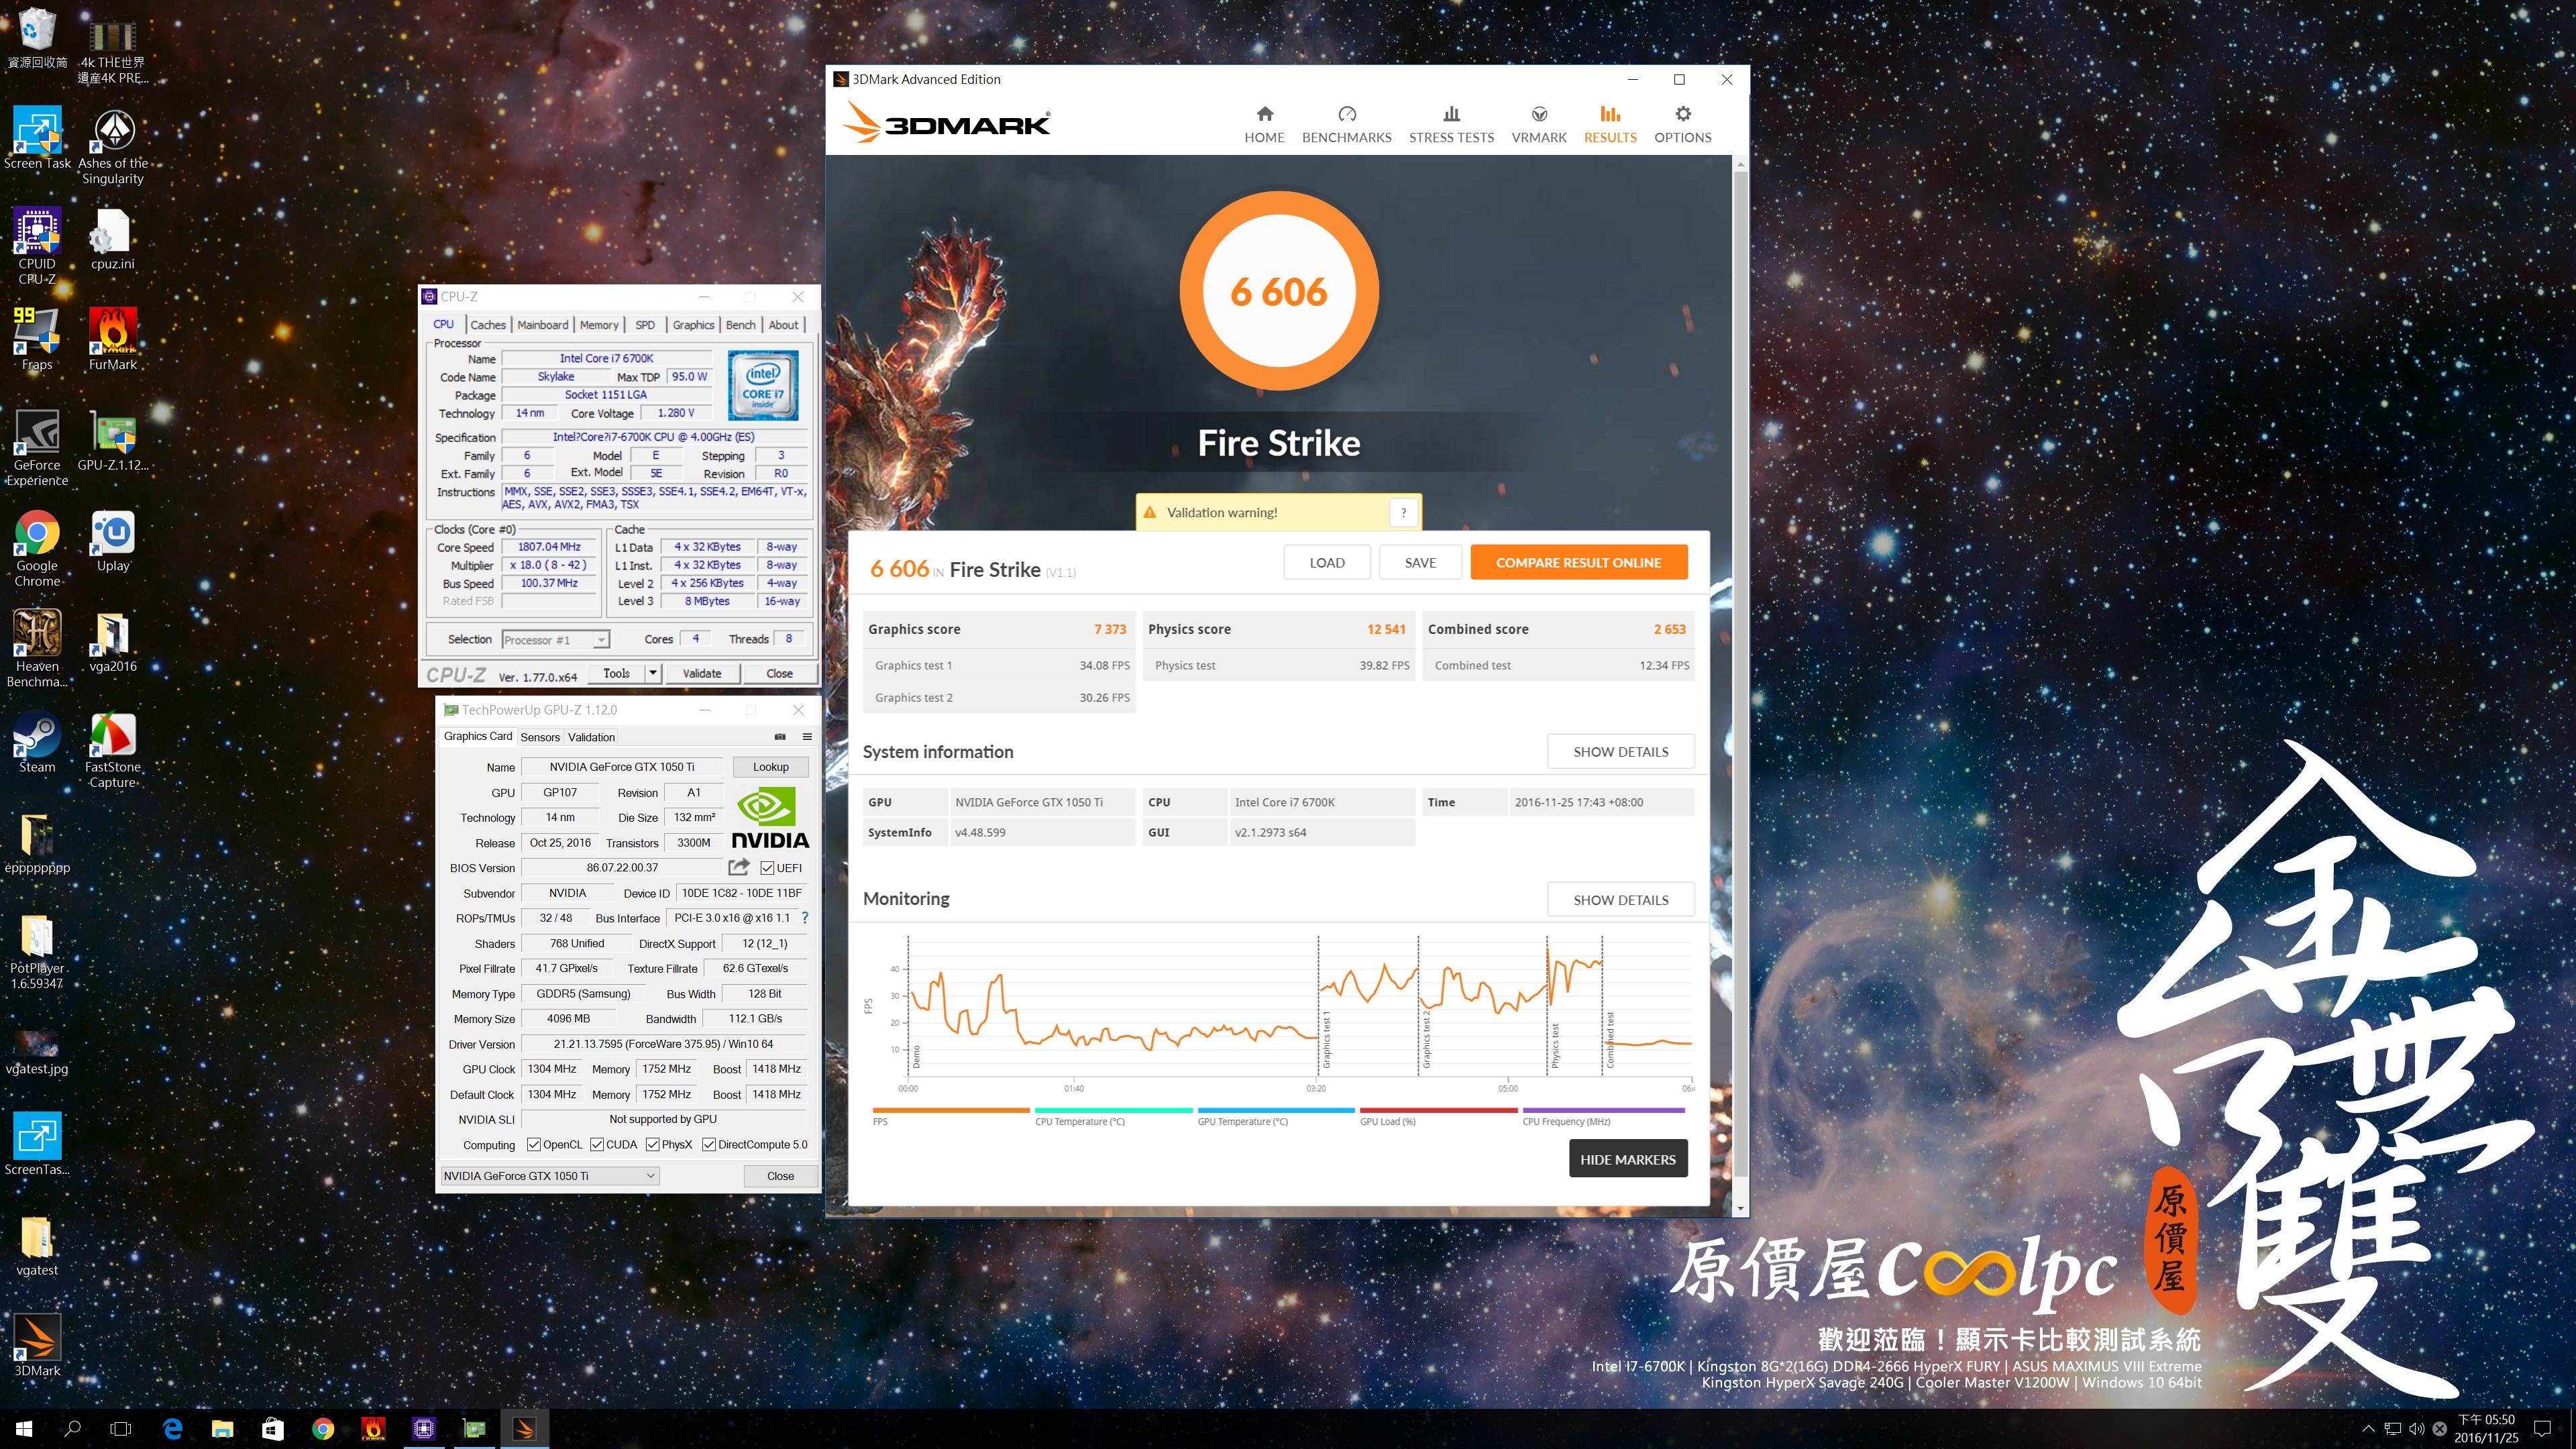Show hidden system tray icons
This screenshot has height=1449, width=2576.
pos(2367,1428)
